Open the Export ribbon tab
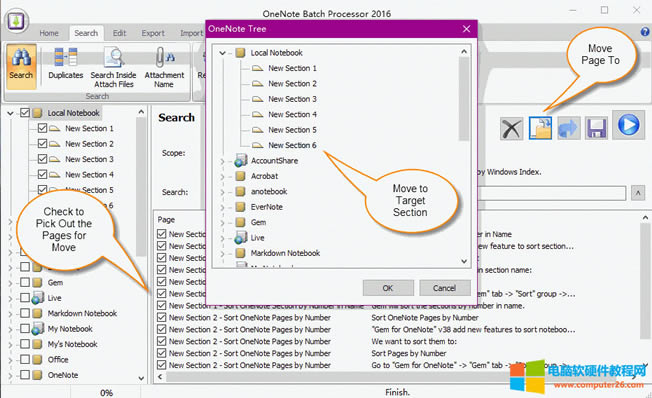 [153, 33]
